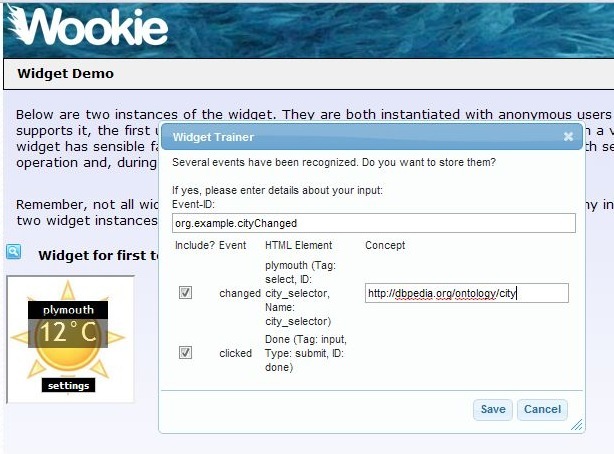Click the magnifier icon beside widget heading
Screen dimensions: 614x454
(13, 251)
